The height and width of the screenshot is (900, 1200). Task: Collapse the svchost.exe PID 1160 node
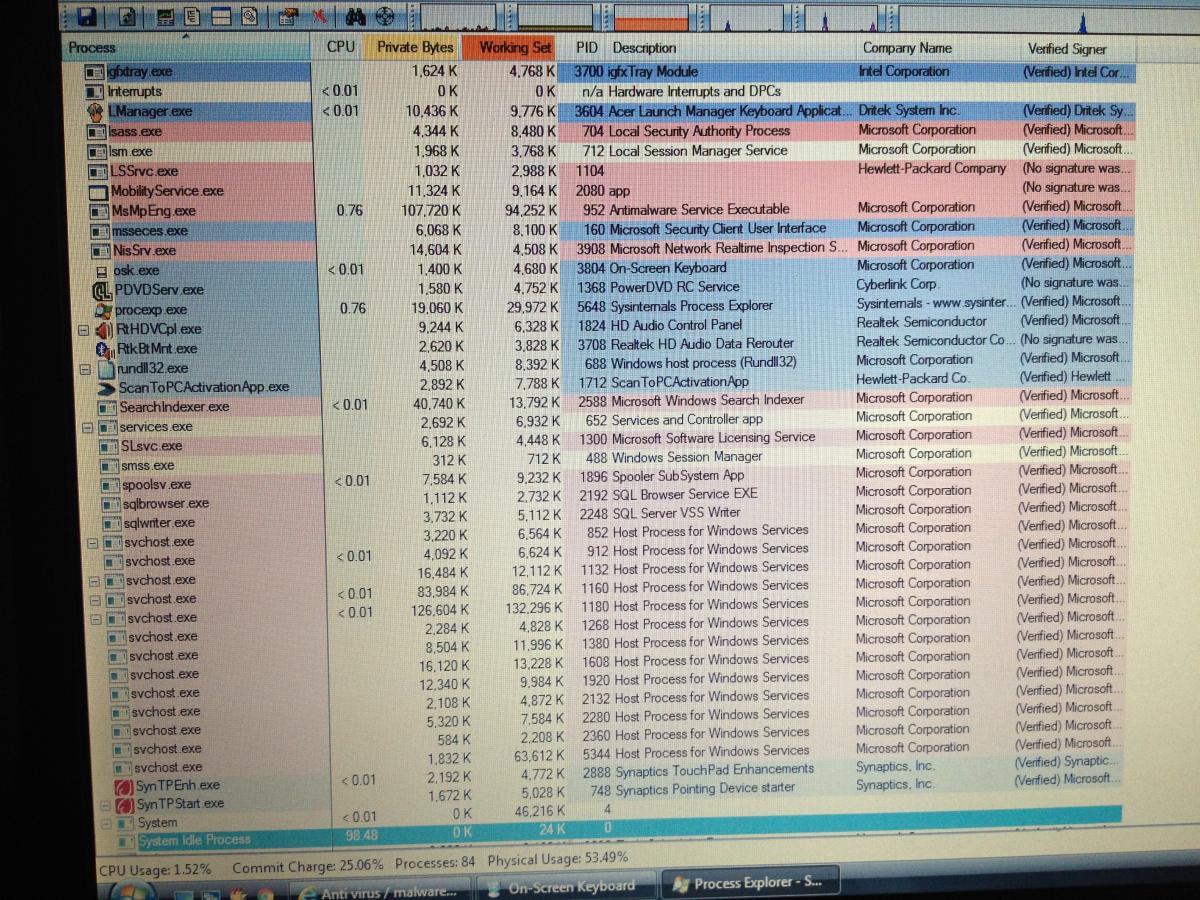(x=96, y=600)
